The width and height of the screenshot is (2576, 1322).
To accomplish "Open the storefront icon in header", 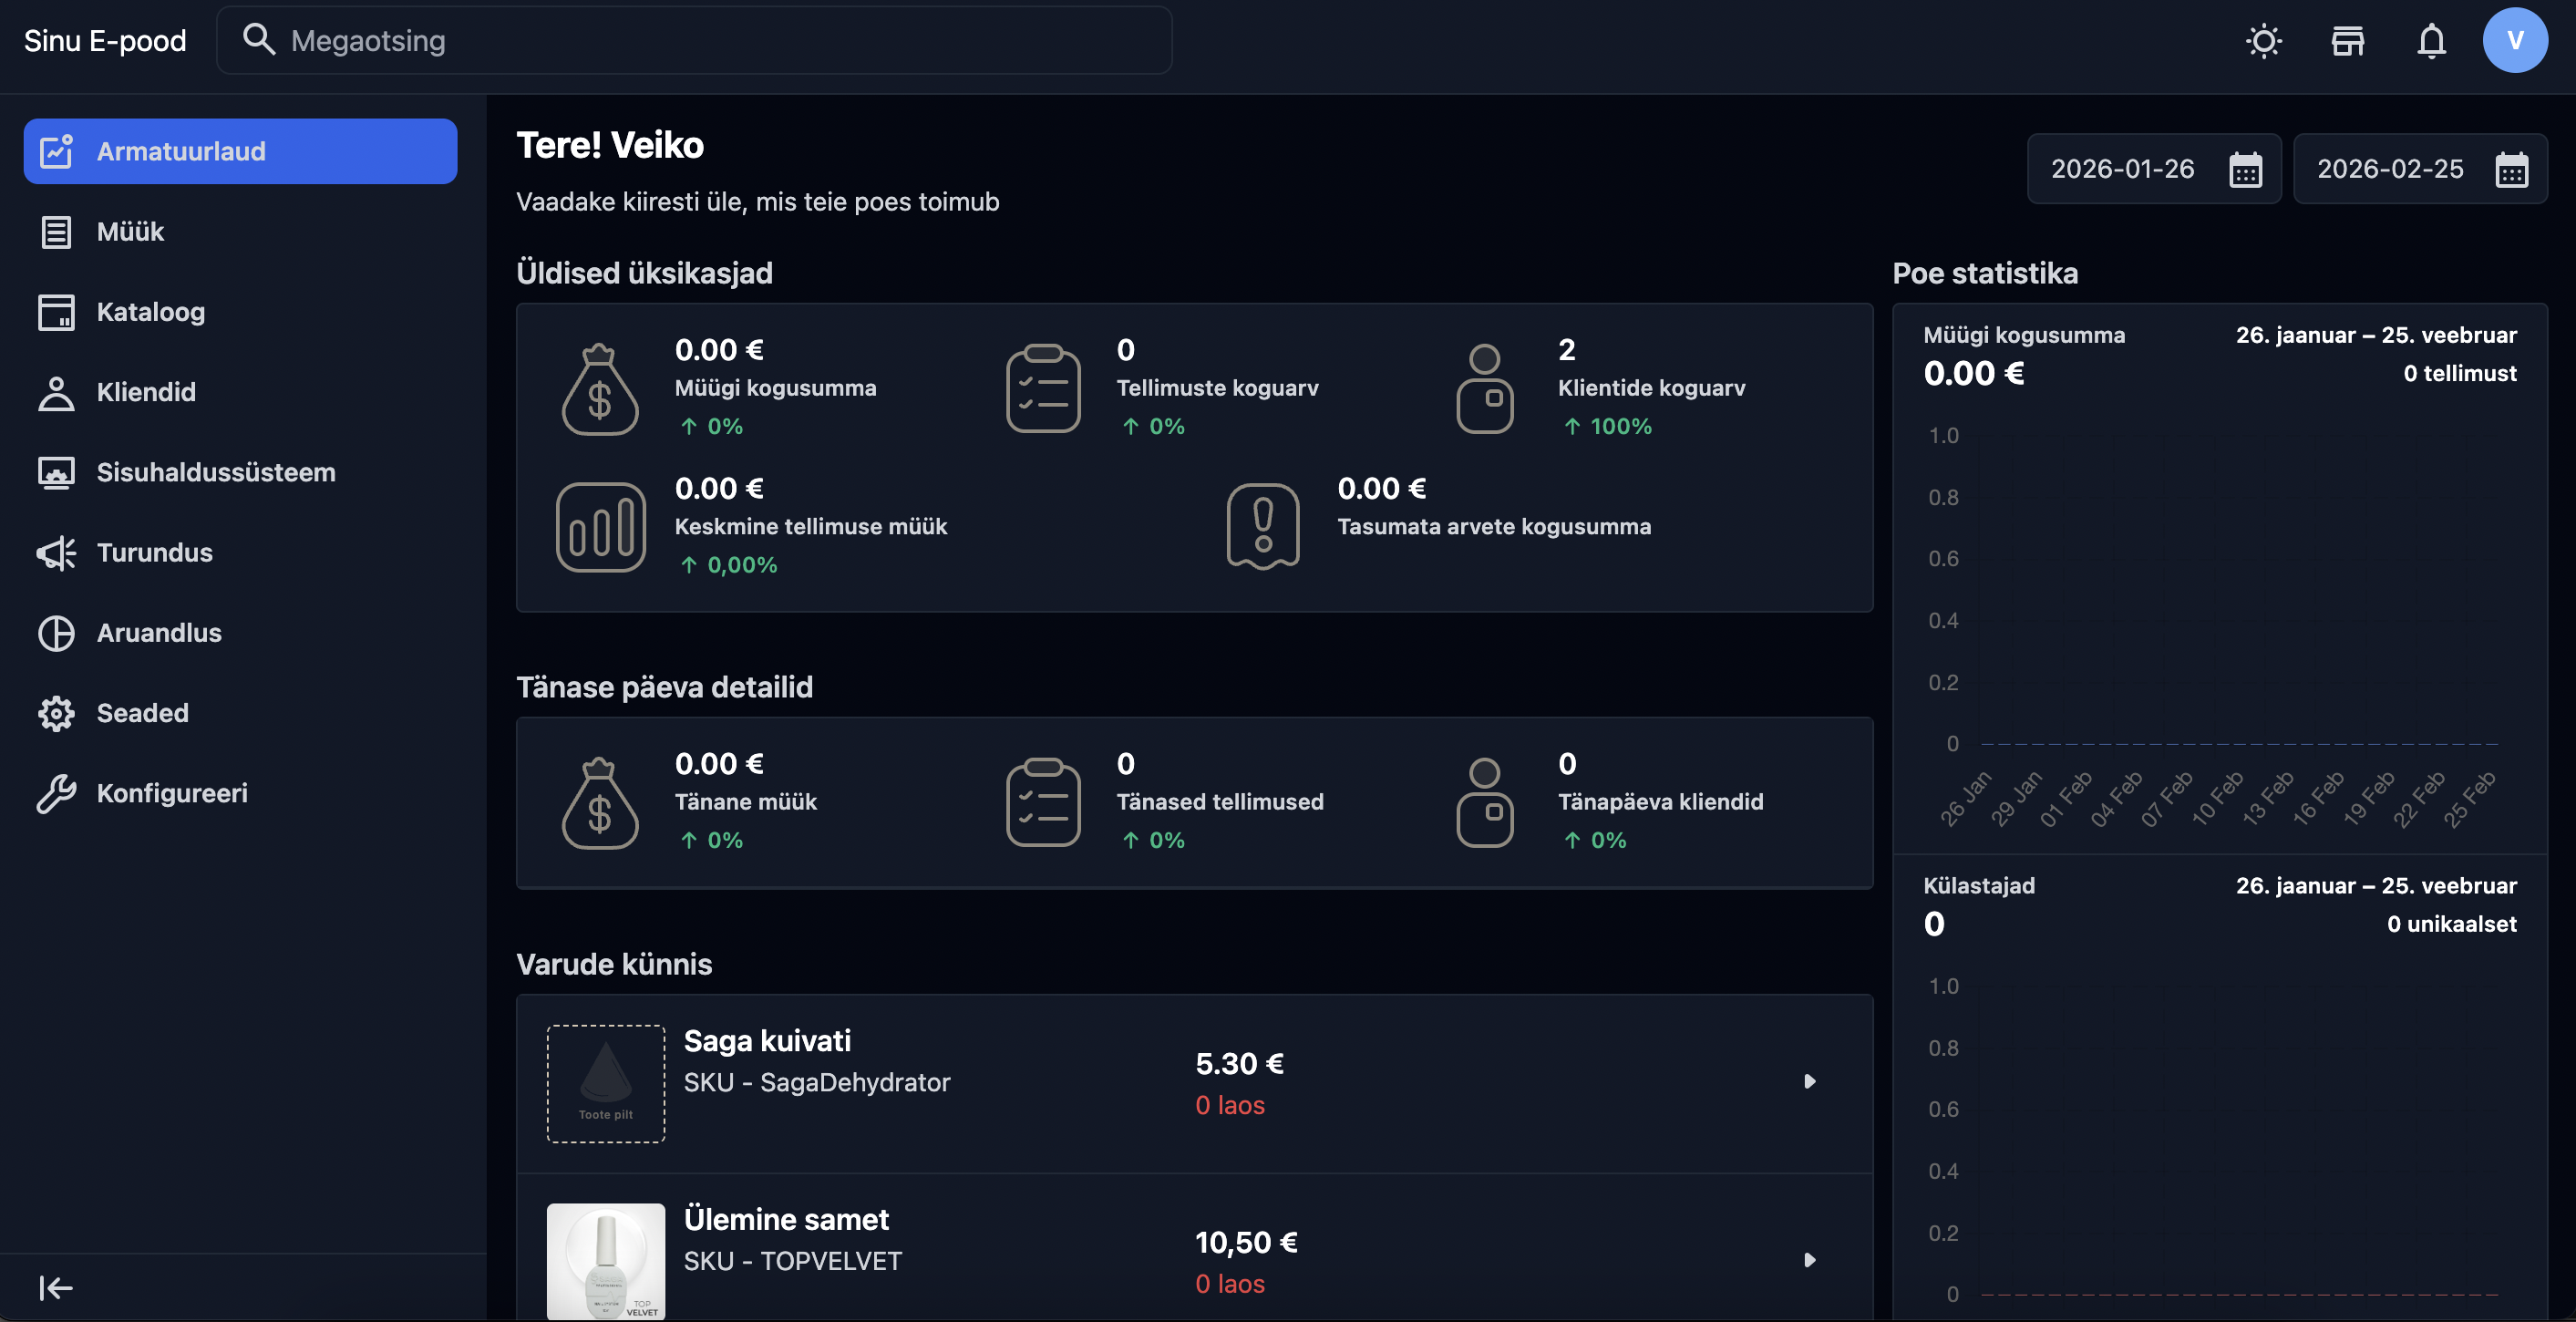I will pyautogui.click(x=2348, y=41).
